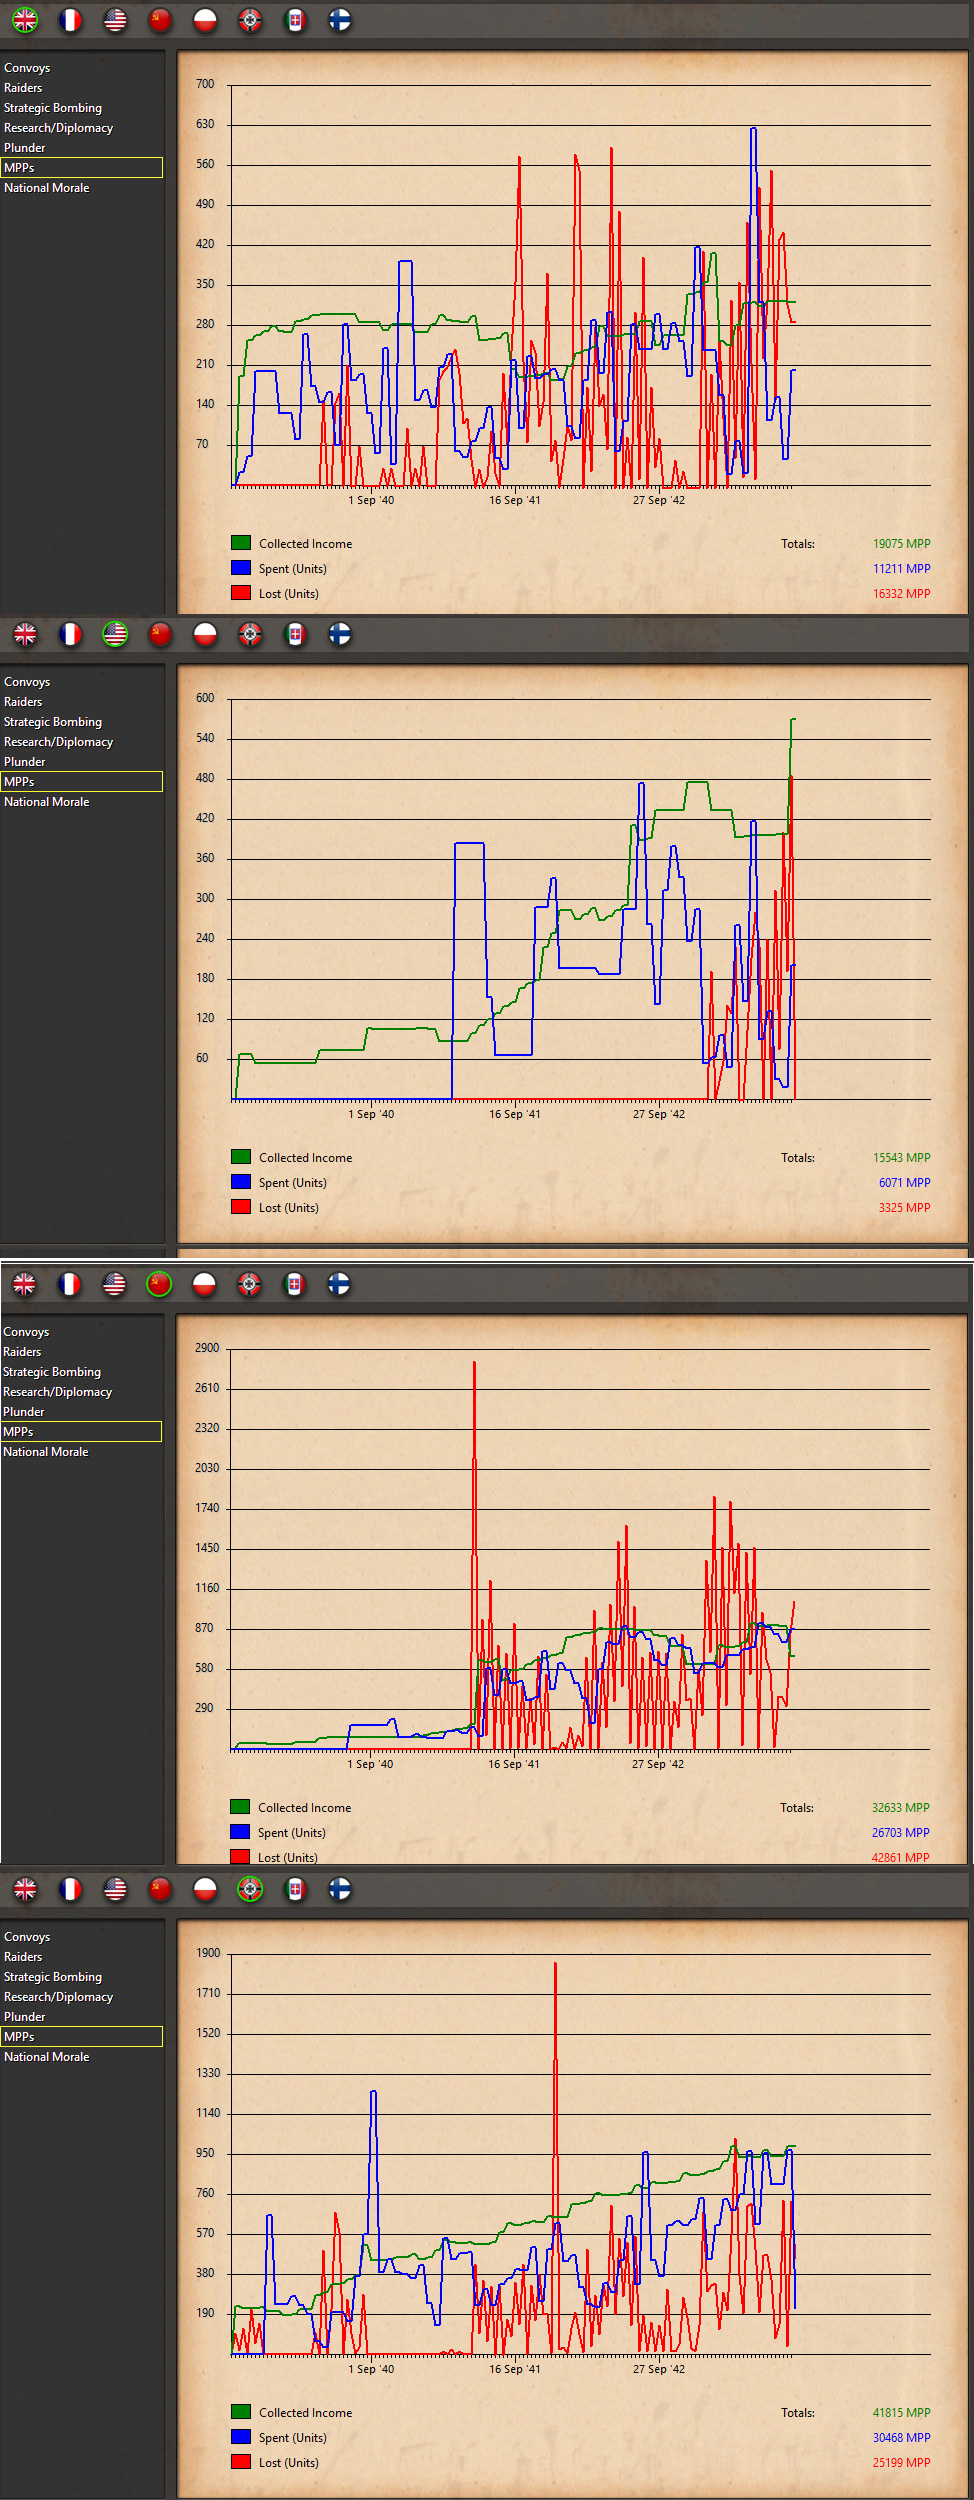Screen dimensions: 974x2500
Task: Open Research/Diplomacy in the topmost UK panel
Action: coord(58,128)
